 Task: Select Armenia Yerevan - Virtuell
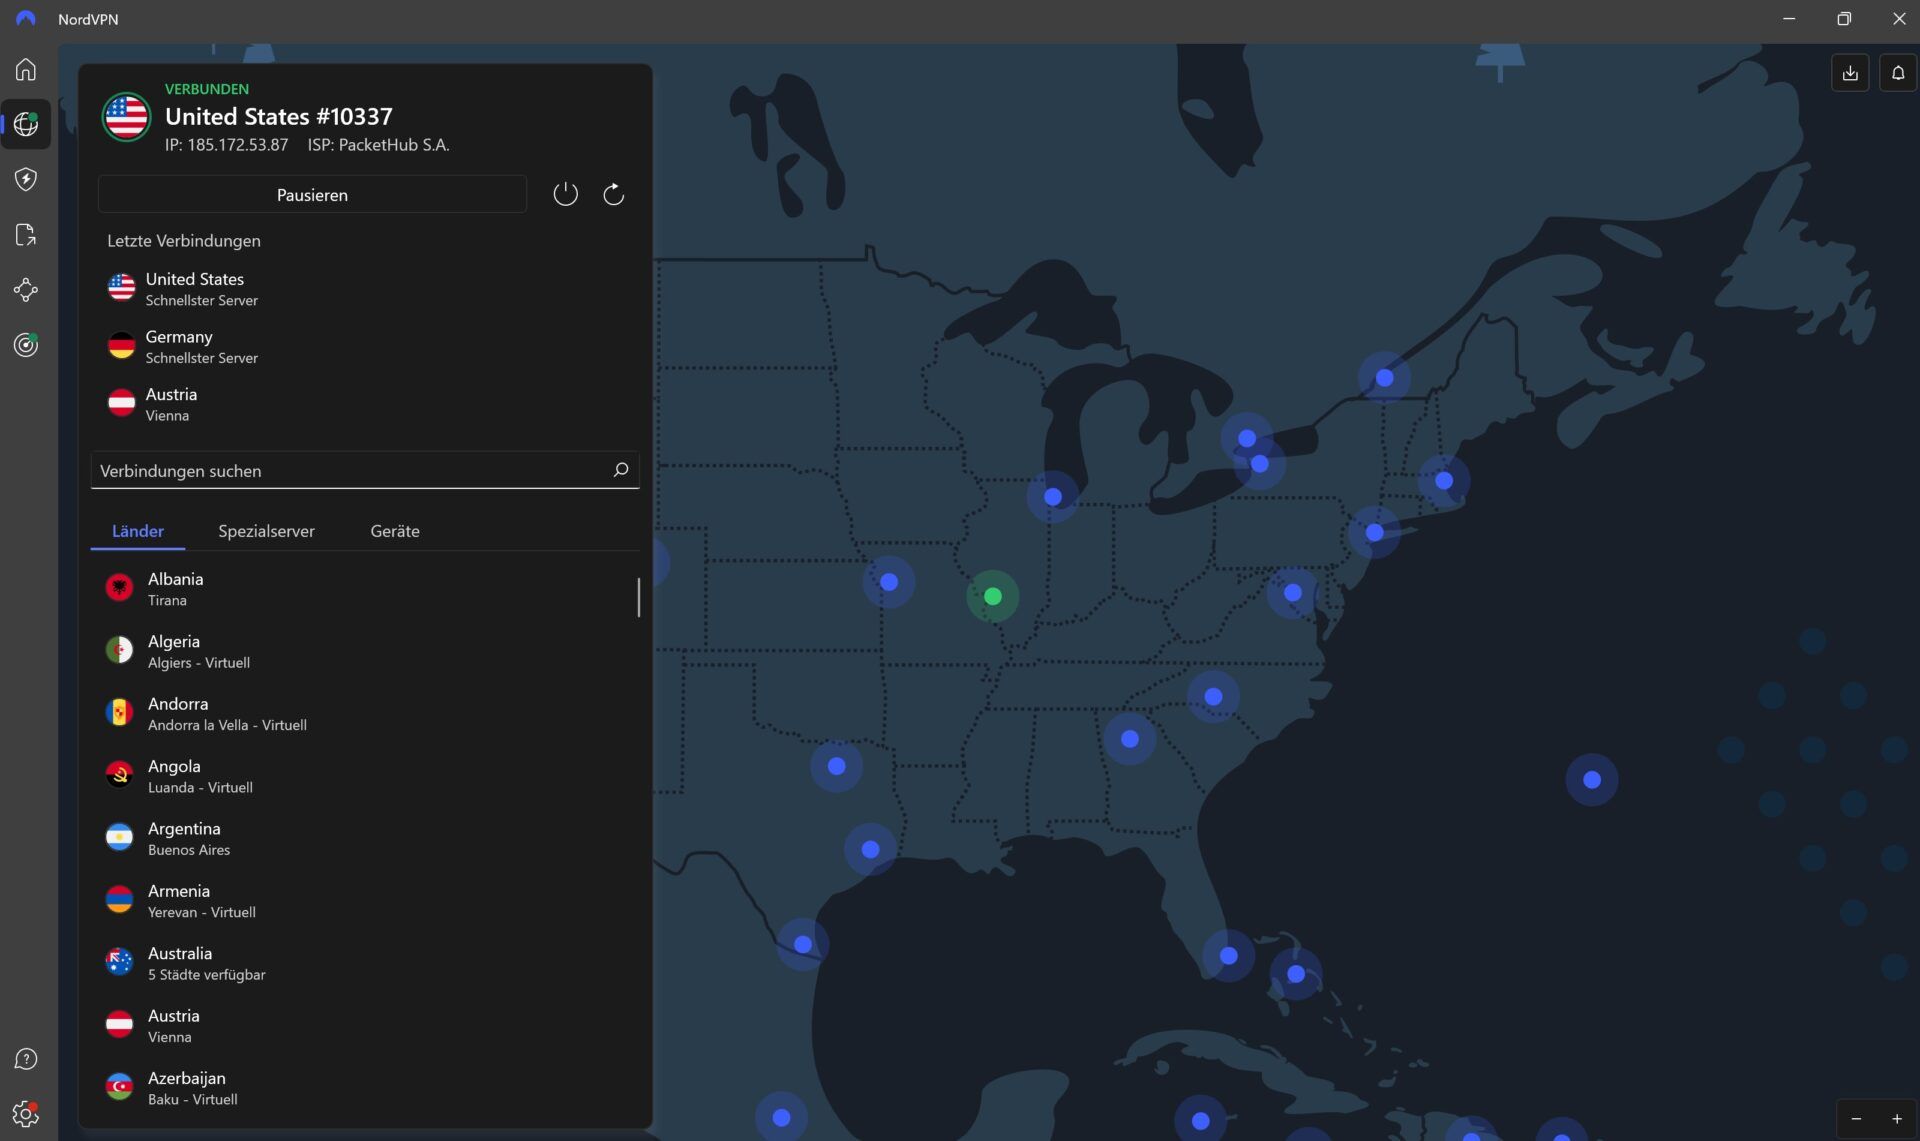pyautogui.click(x=365, y=901)
